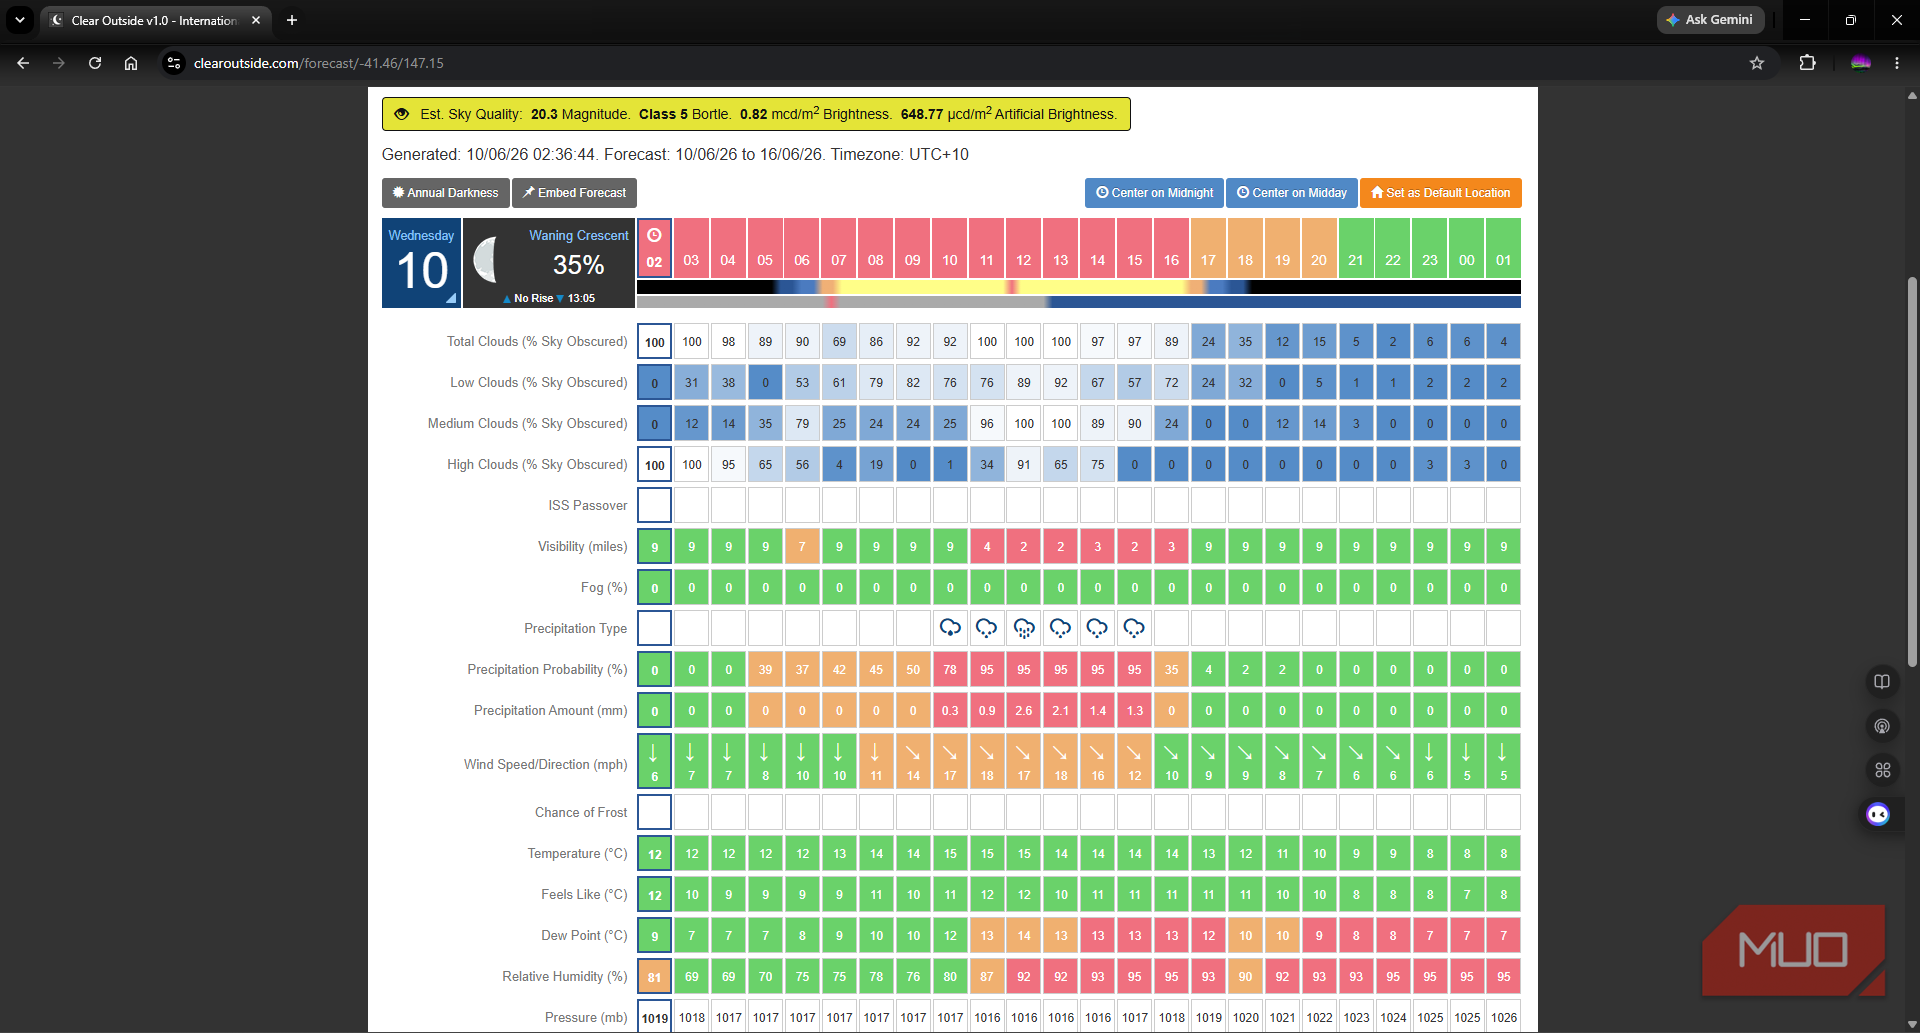Click the clock icon above hour 02
The height and width of the screenshot is (1033, 1920).
(654, 235)
